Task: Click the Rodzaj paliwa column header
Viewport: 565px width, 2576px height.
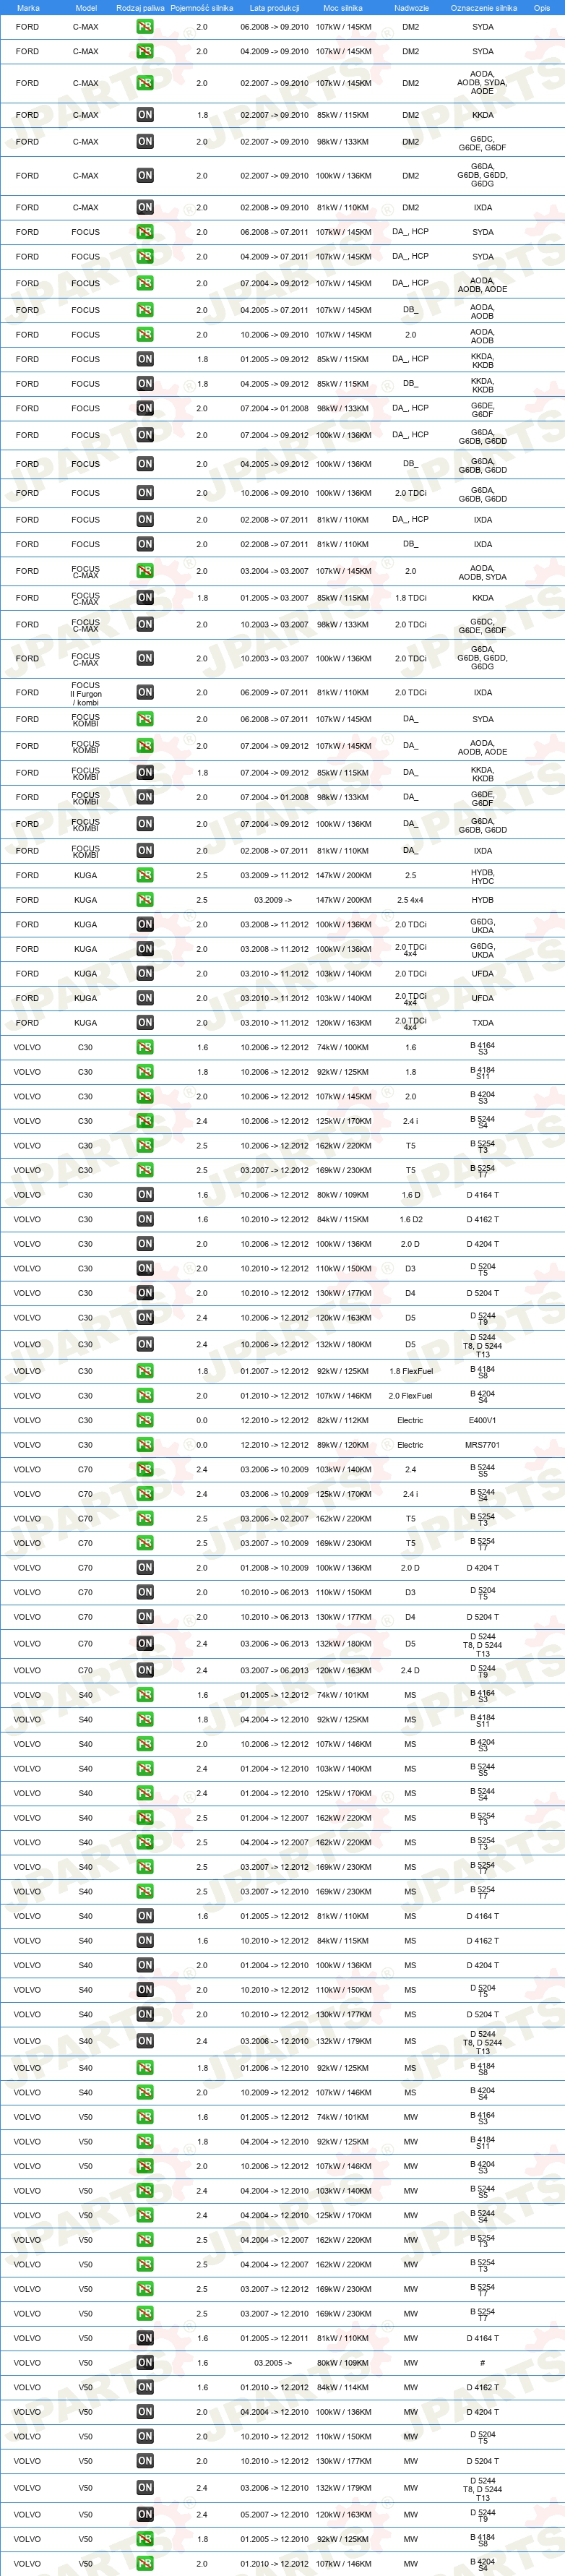Action: coord(140,8)
